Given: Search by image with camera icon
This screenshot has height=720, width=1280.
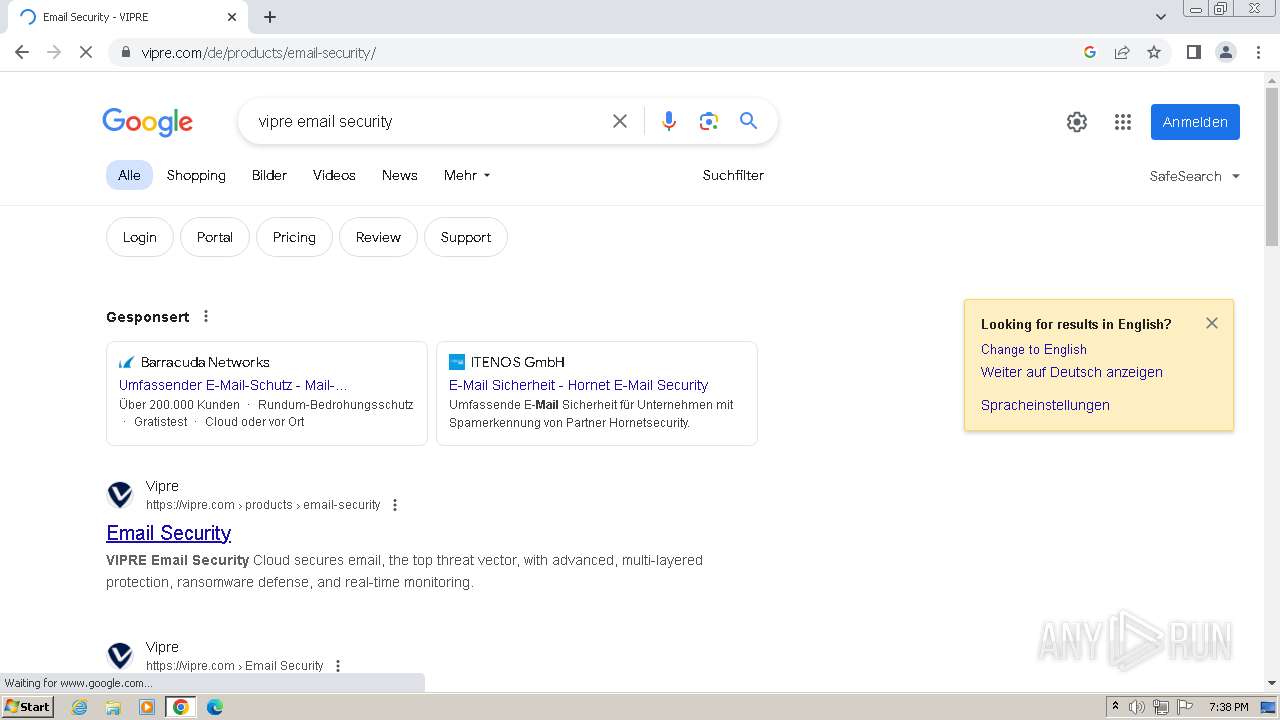Looking at the screenshot, I should click(709, 121).
